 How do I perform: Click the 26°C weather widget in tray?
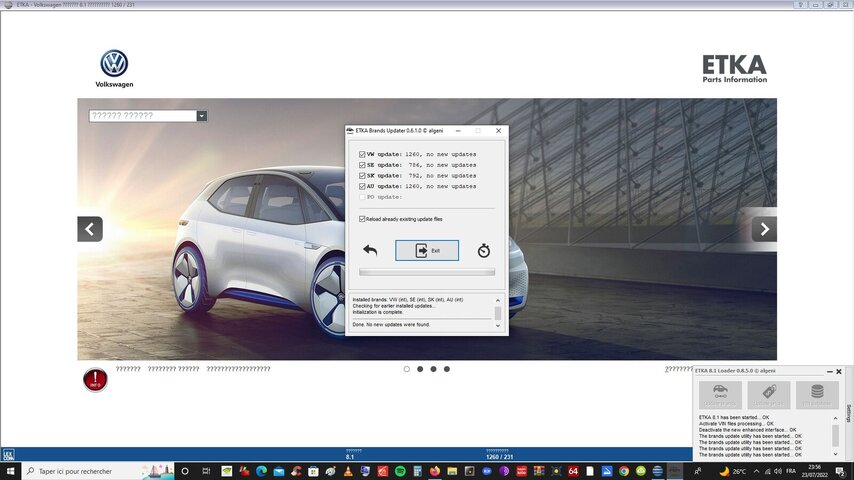click(x=733, y=471)
